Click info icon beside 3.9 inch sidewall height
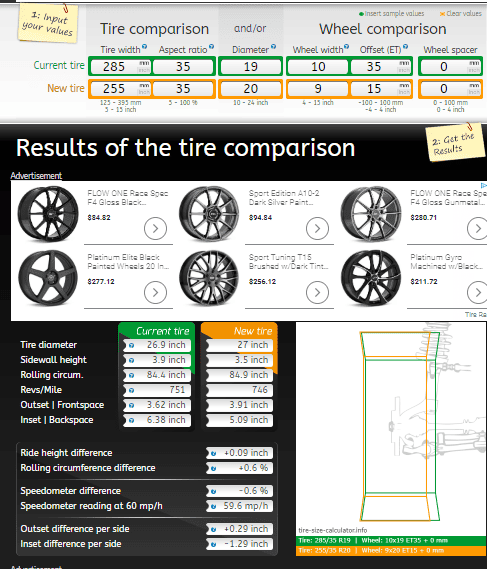487x569 pixels. coord(131,360)
